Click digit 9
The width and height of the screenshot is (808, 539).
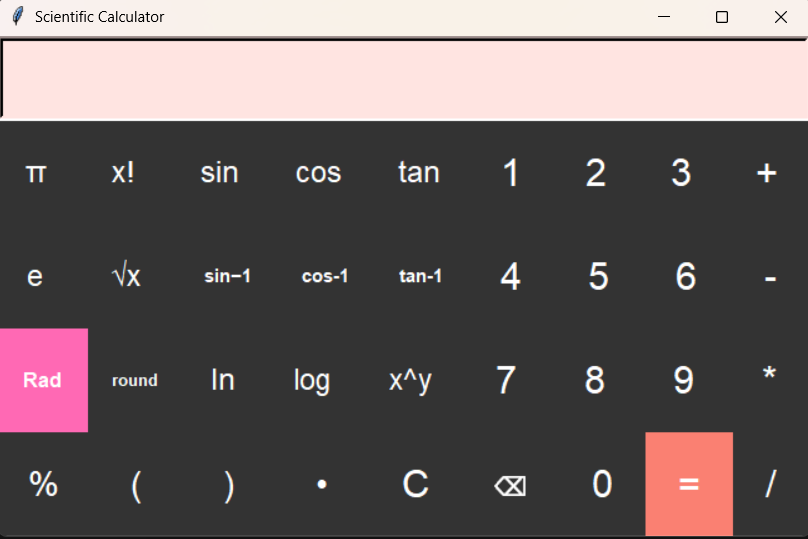[x=684, y=380]
